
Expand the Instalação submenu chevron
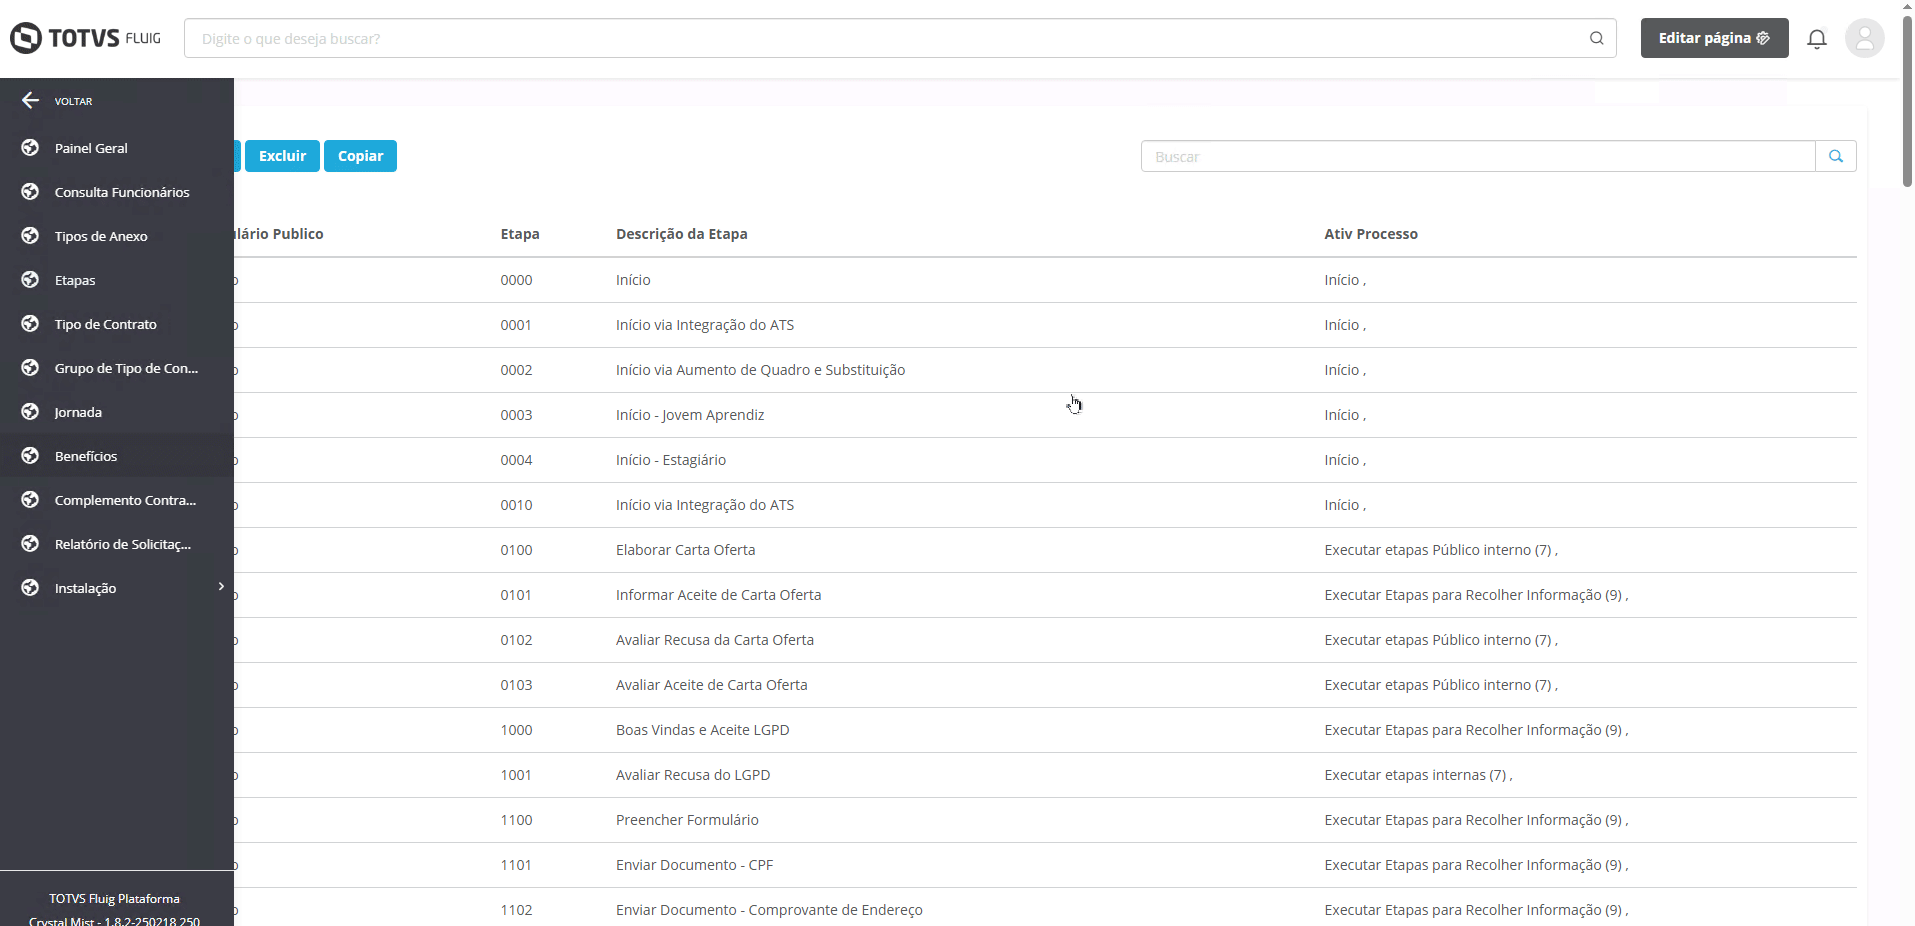[221, 586]
